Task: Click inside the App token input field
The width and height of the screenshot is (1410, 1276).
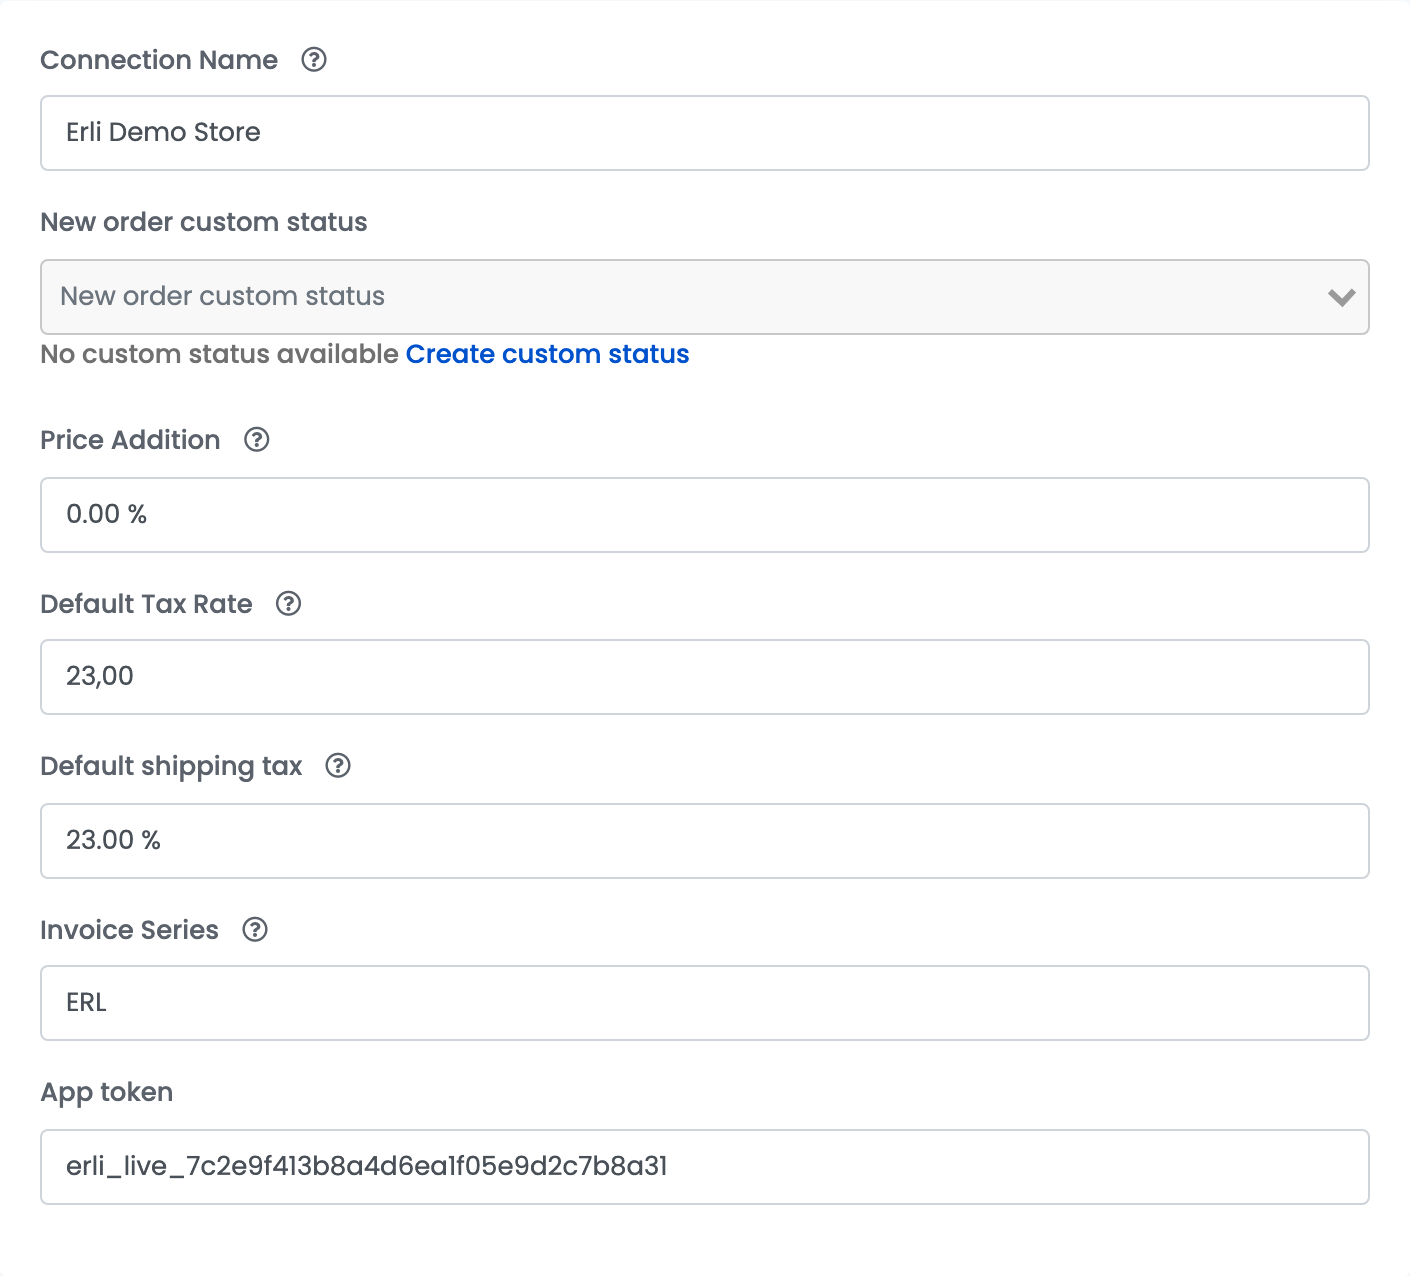Action: (704, 1167)
